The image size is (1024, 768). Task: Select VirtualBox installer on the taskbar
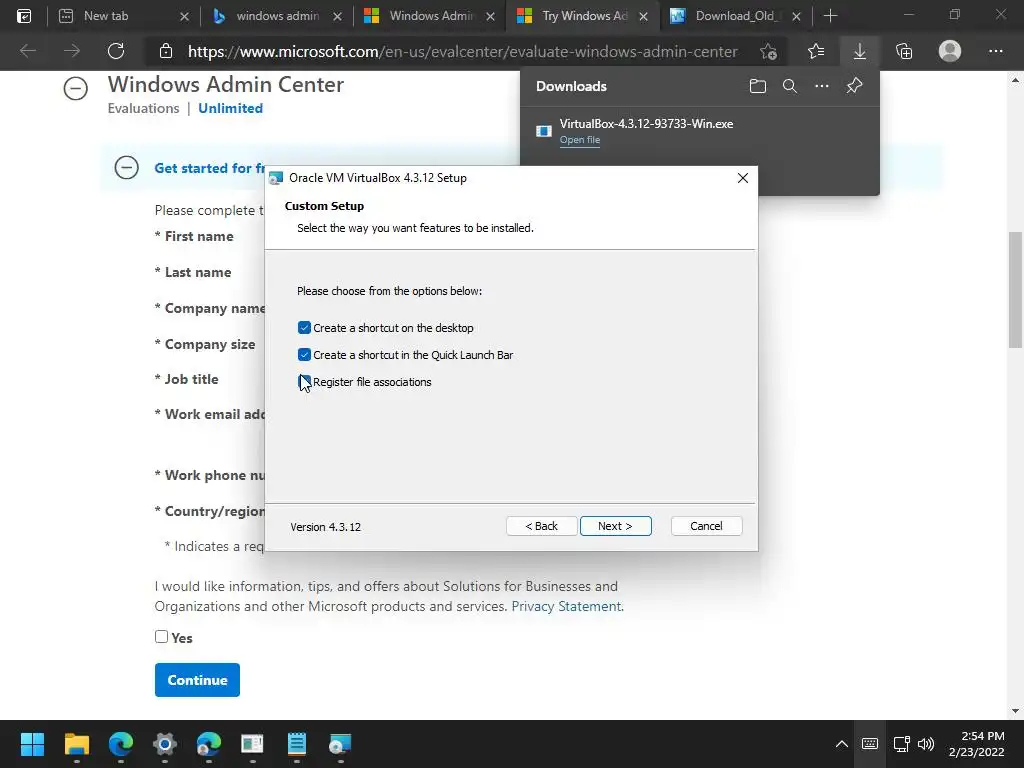tap(340, 744)
